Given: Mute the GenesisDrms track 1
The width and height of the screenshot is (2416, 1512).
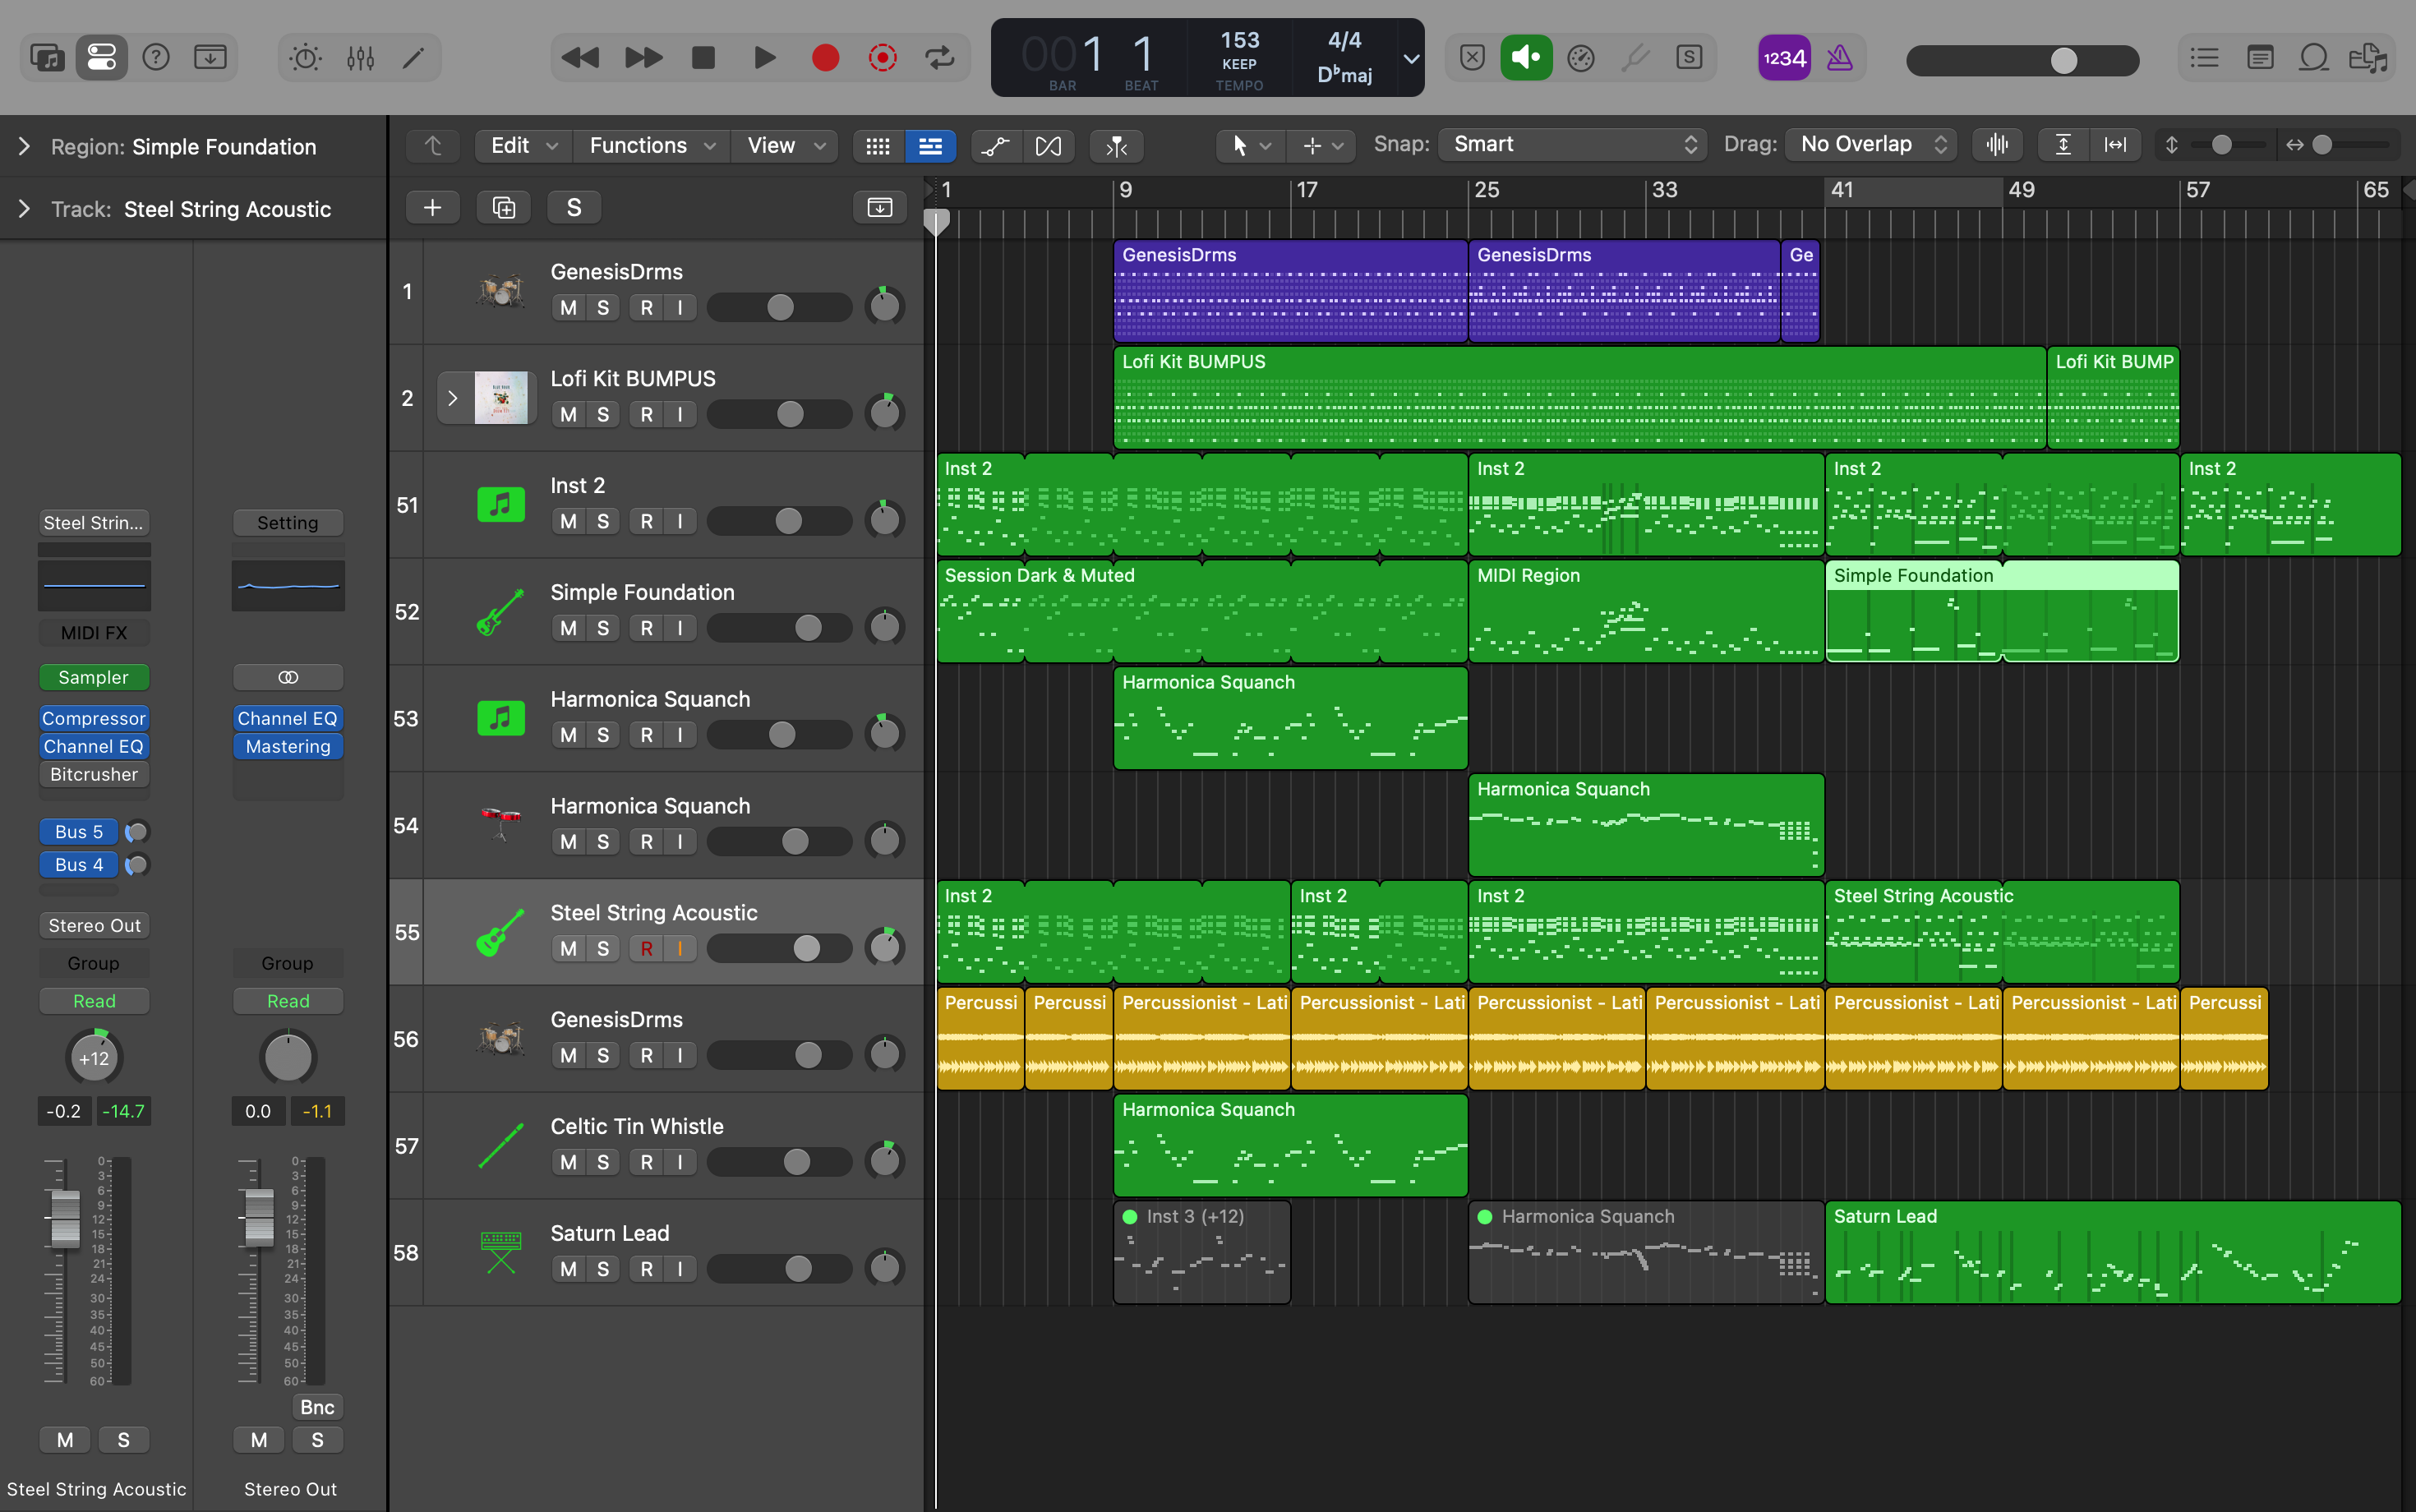Looking at the screenshot, I should tap(568, 308).
